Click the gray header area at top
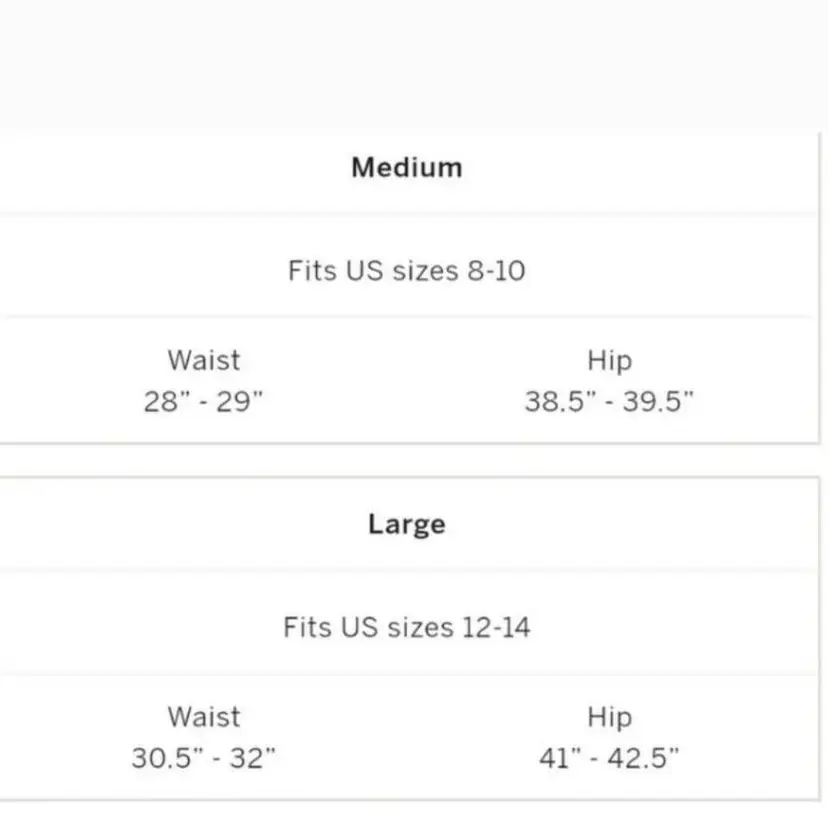 [x=414, y=60]
